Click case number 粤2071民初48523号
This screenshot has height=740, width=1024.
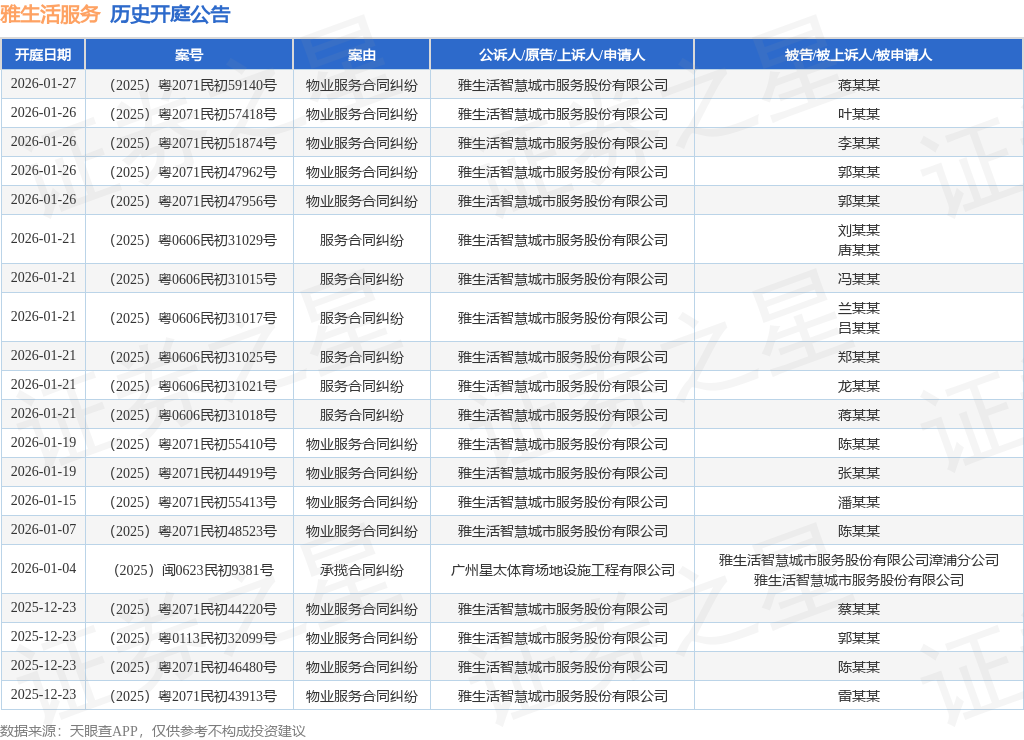coord(193,531)
